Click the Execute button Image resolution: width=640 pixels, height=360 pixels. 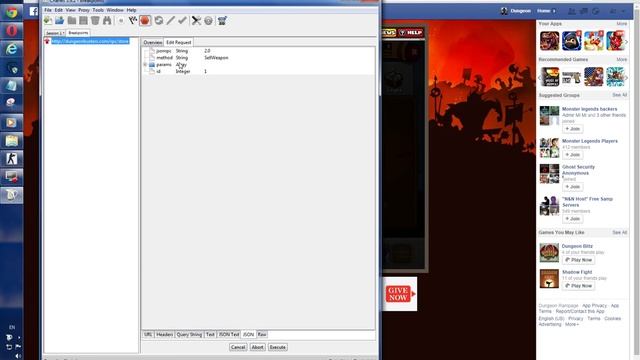click(278, 347)
